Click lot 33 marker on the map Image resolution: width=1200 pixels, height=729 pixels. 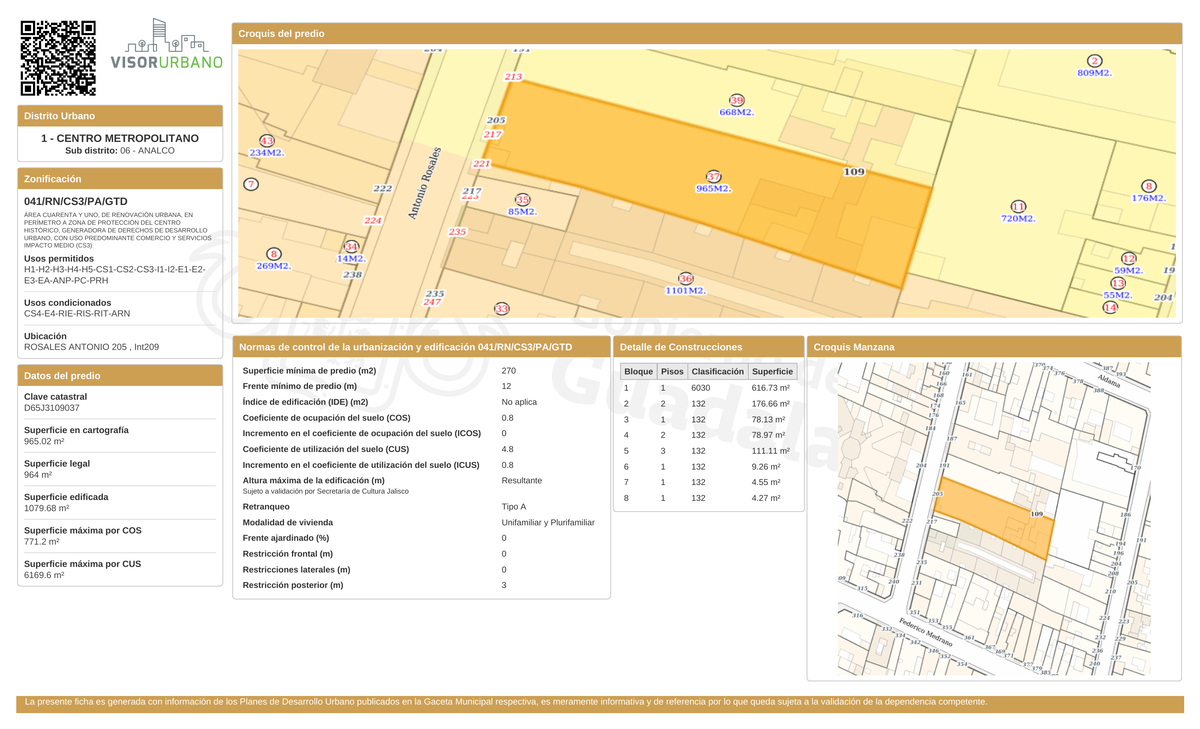tap(502, 309)
